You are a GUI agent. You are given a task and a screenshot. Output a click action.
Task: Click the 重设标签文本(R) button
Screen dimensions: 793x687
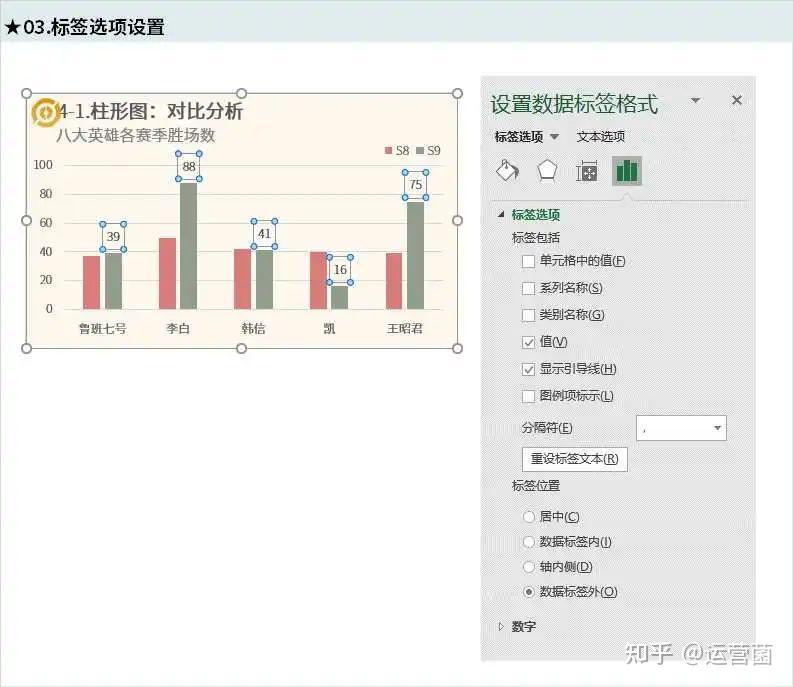(x=575, y=459)
